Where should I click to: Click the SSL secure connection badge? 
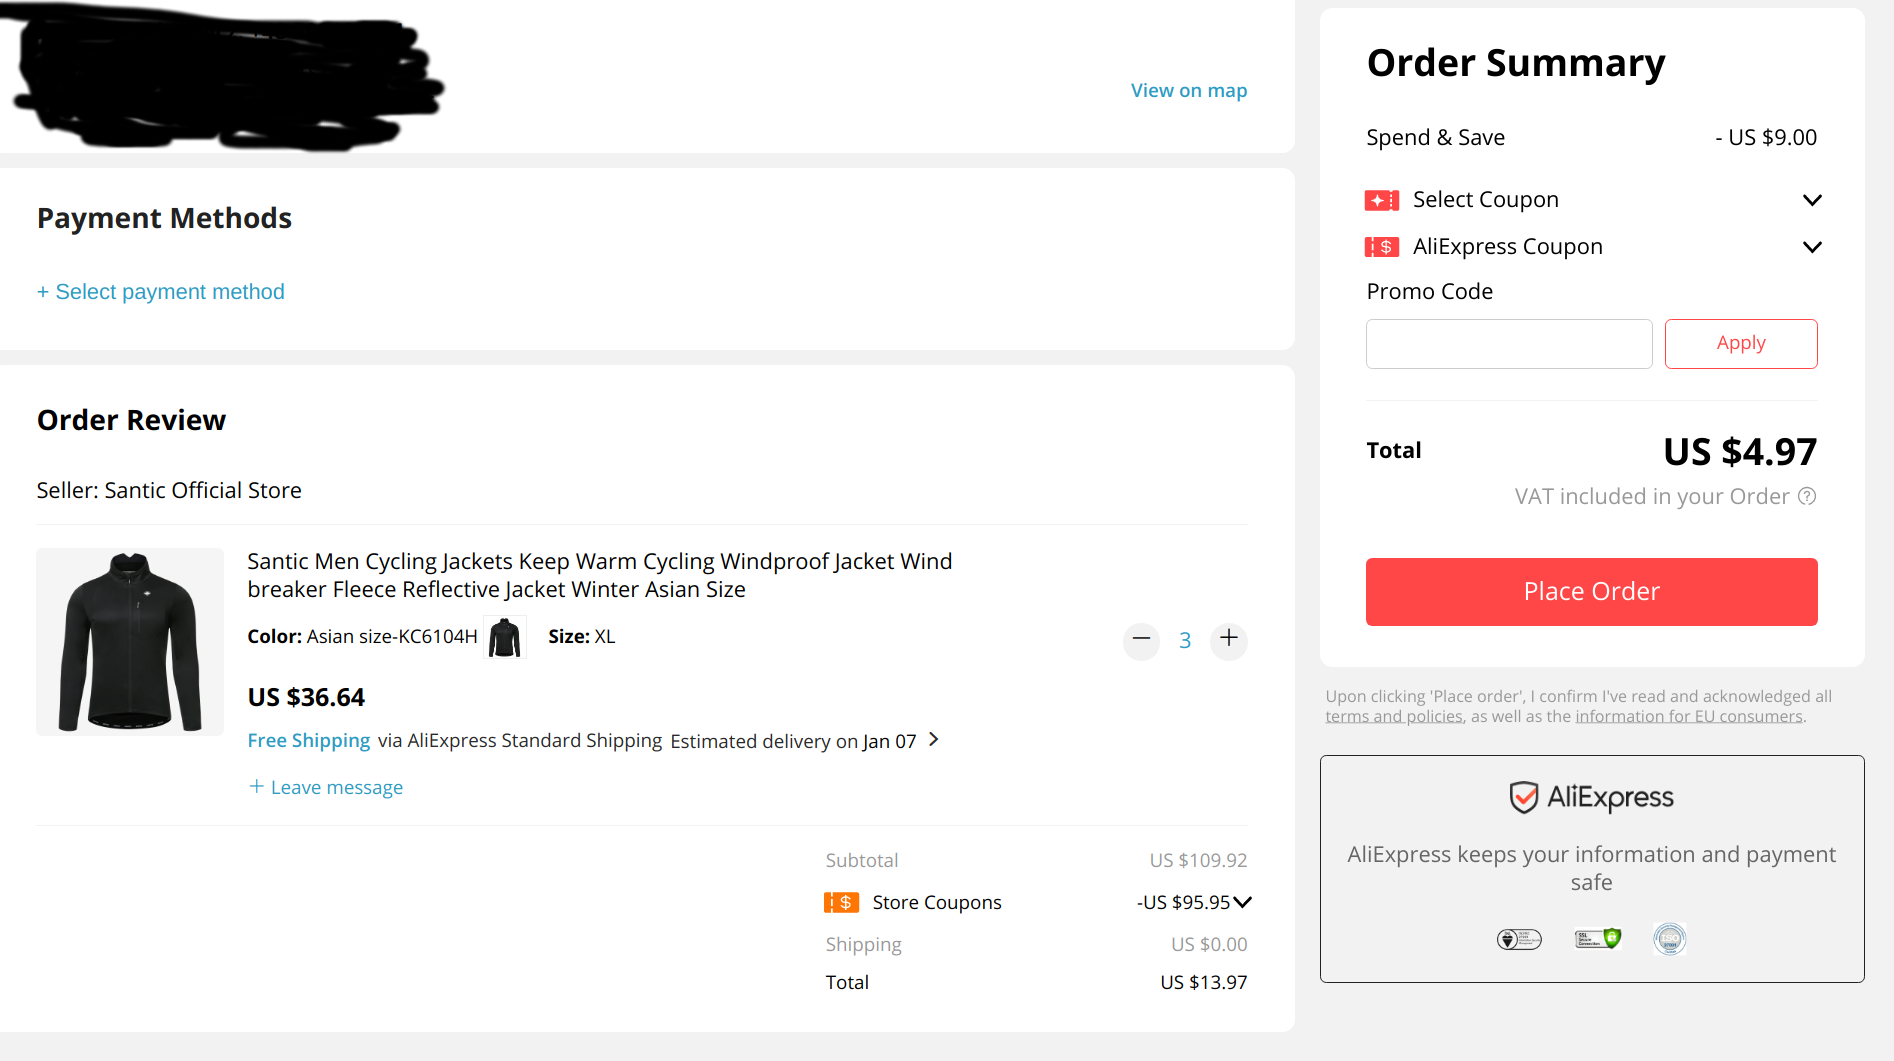click(1597, 939)
